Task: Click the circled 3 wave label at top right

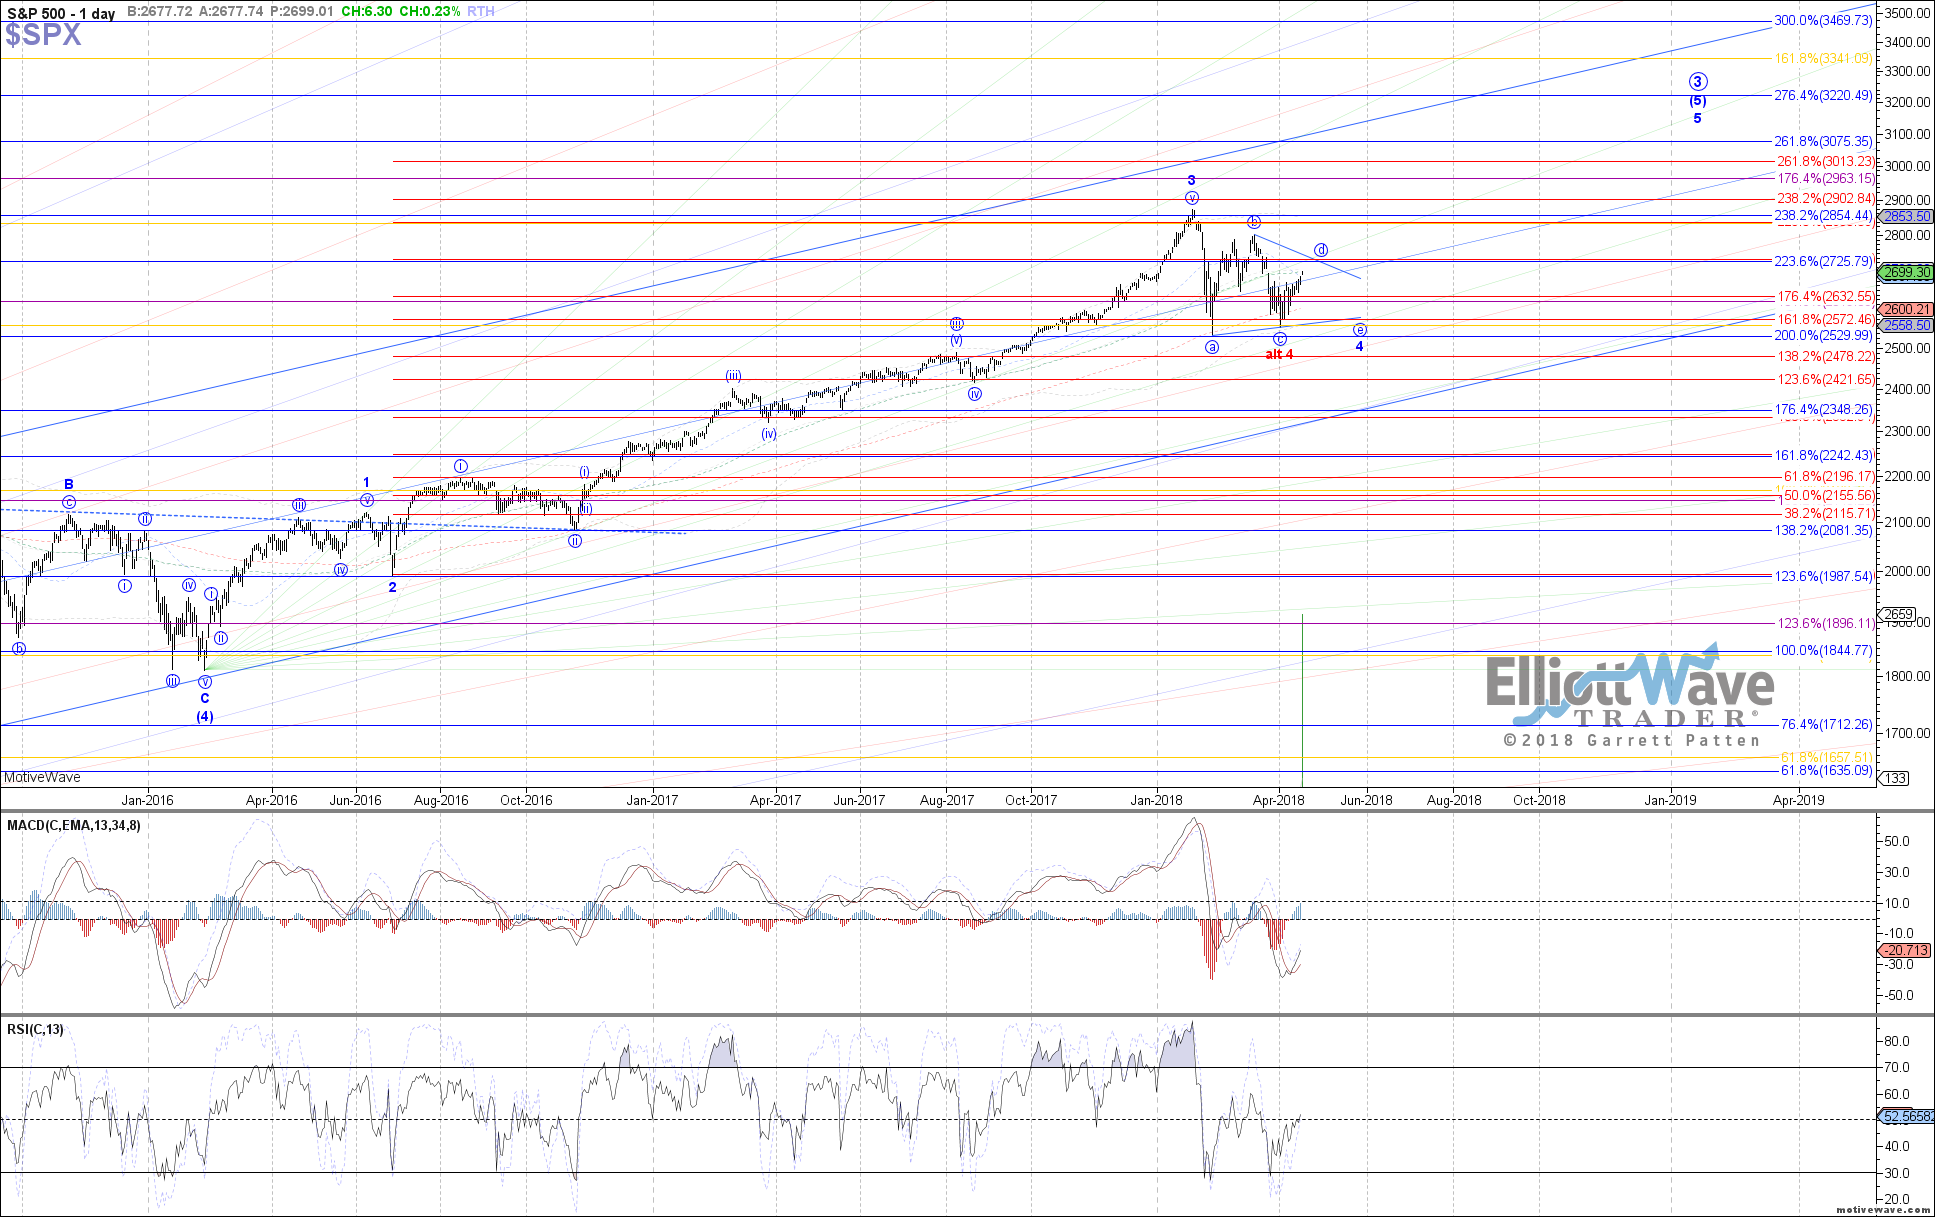Action: click(1698, 82)
